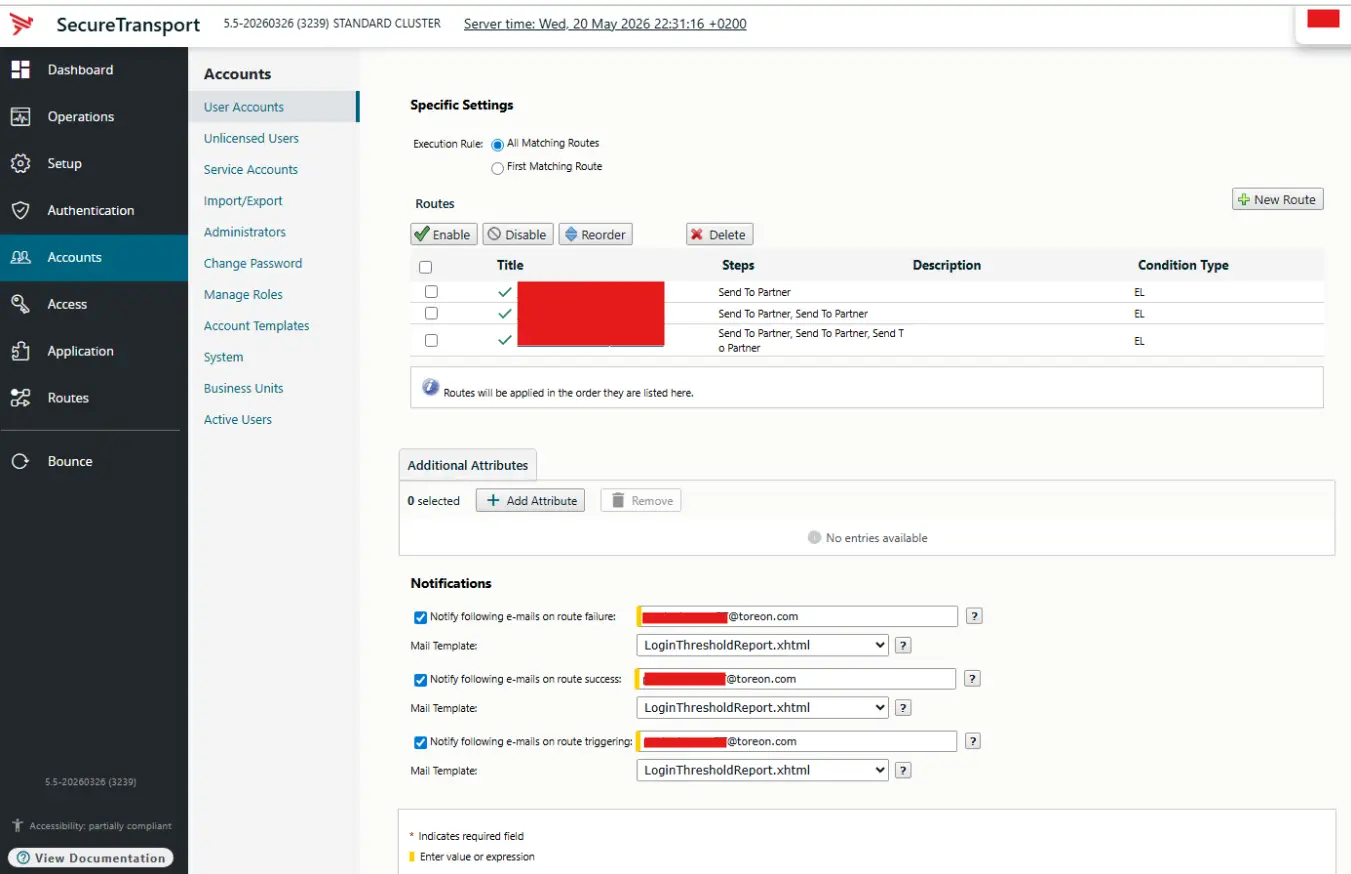The height and width of the screenshot is (874, 1351).
Task: Click the Bounce refresh icon
Action: click(x=20, y=462)
